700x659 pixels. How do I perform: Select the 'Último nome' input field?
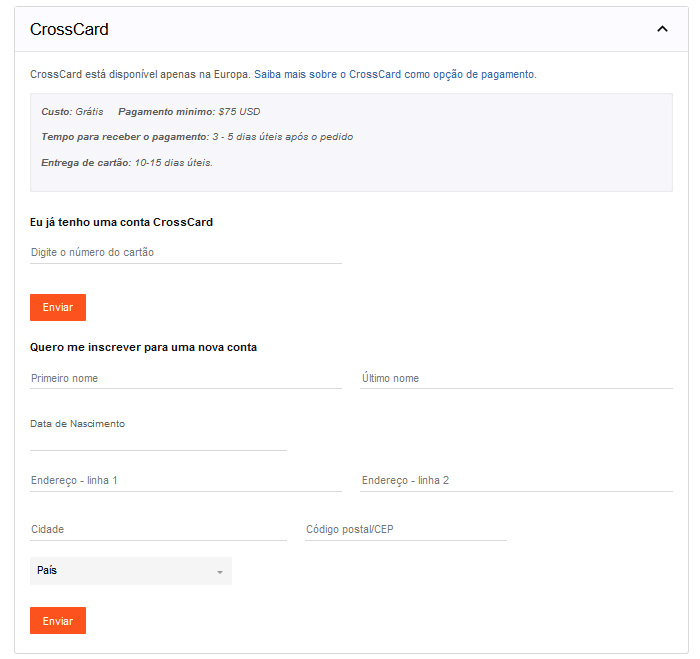[516, 378]
